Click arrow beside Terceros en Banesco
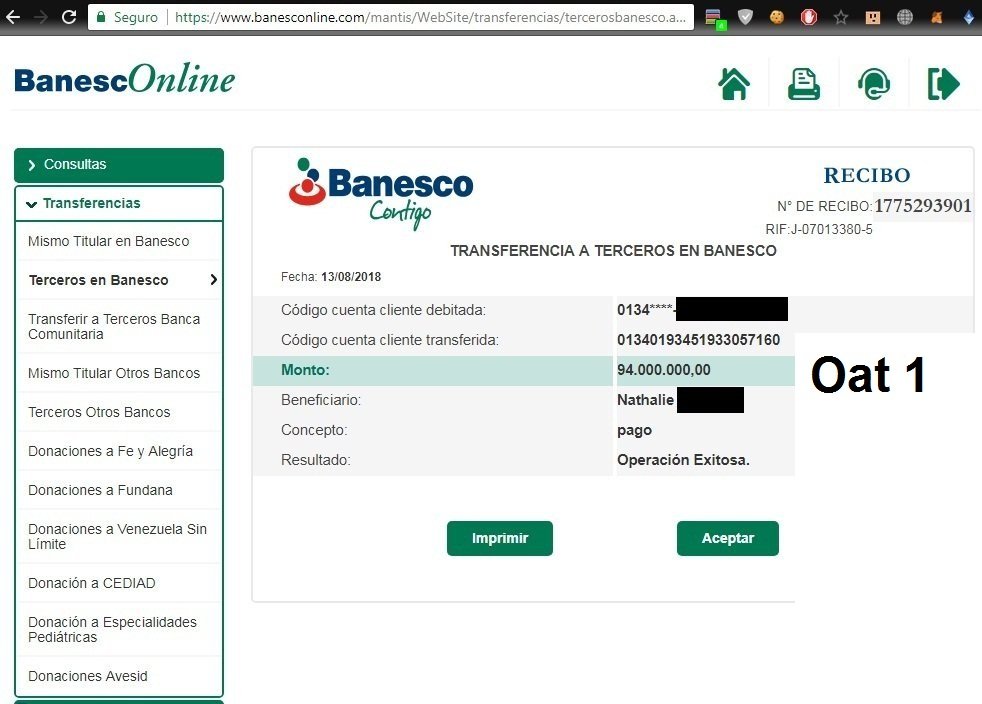Image resolution: width=982 pixels, height=704 pixels. click(214, 280)
